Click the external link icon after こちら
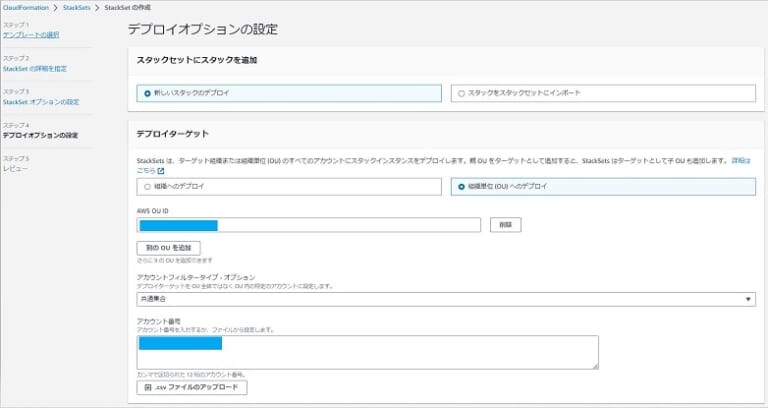 [x=161, y=171]
